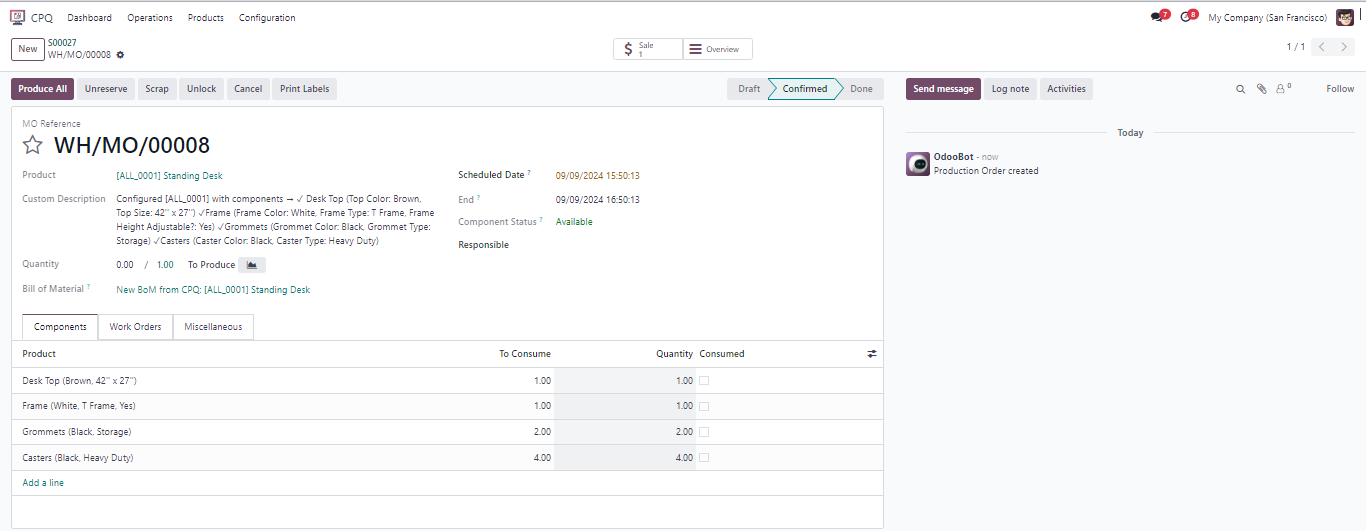Switch to the Work Orders tab

tap(135, 327)
